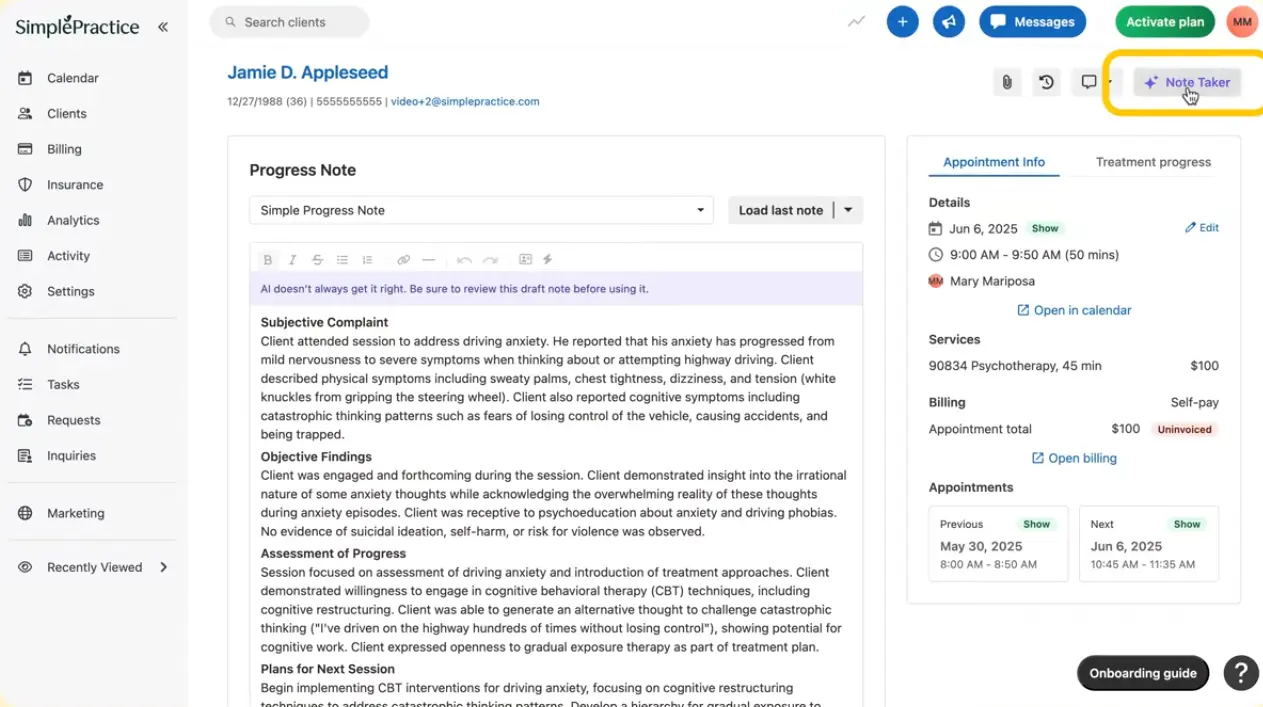
Task: Click the trend line icon in top bar
Action: (857, 21)
